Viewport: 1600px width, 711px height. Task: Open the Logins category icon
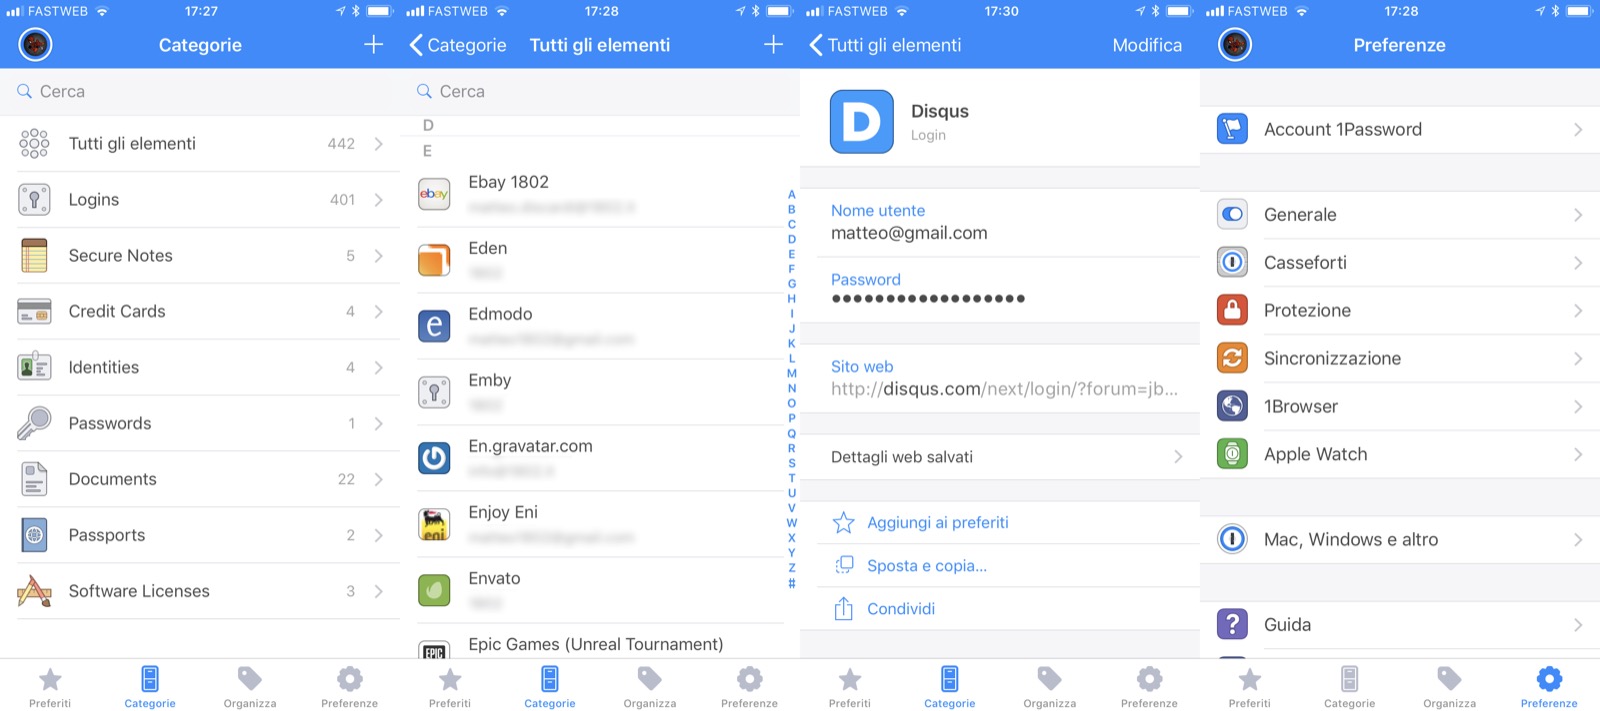point(34,200)
